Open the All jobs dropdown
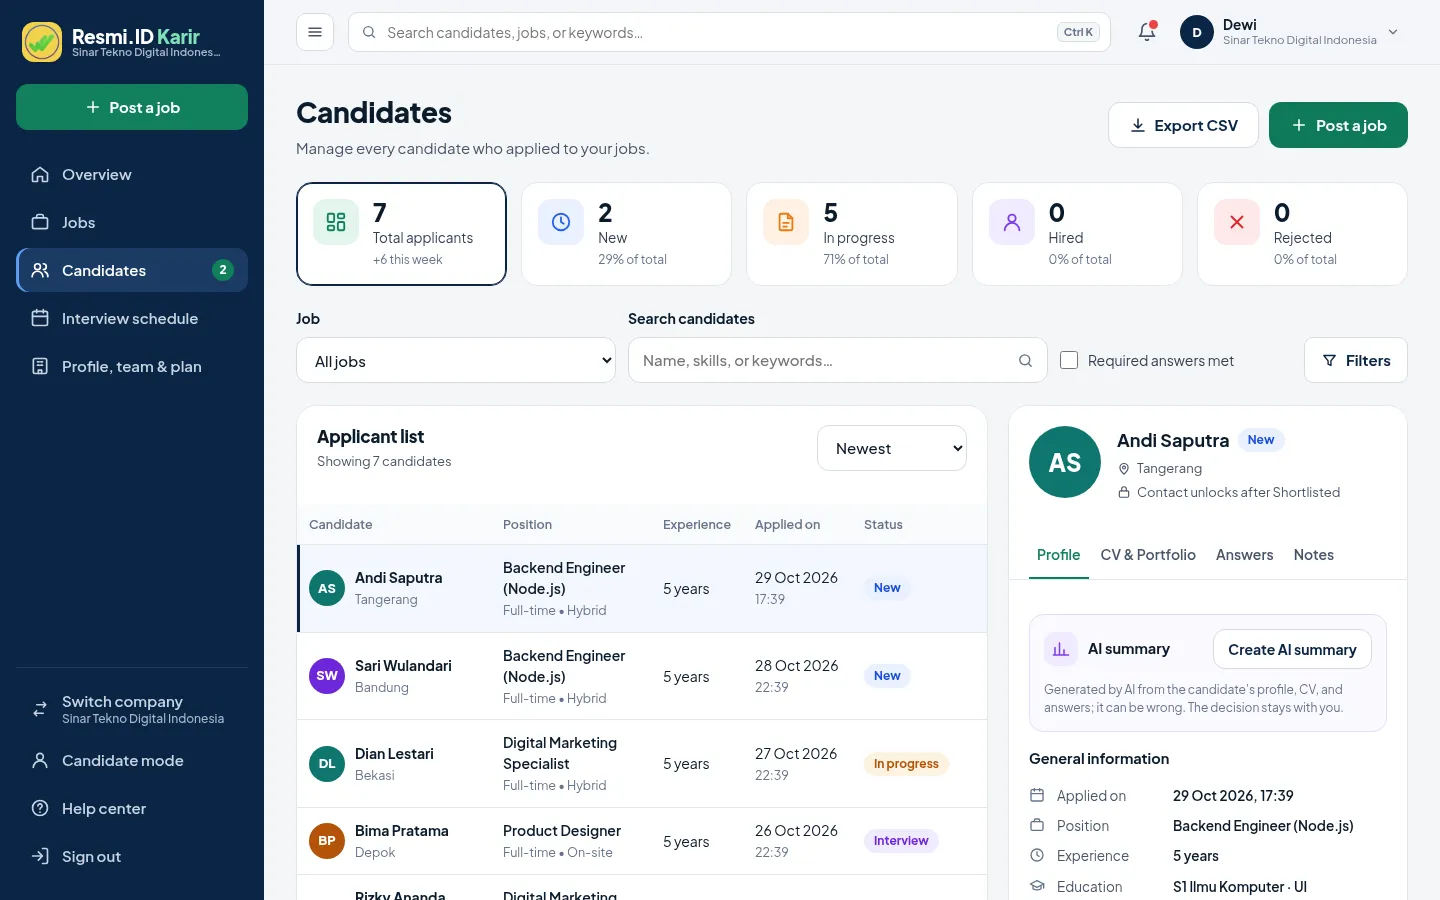 456,360
